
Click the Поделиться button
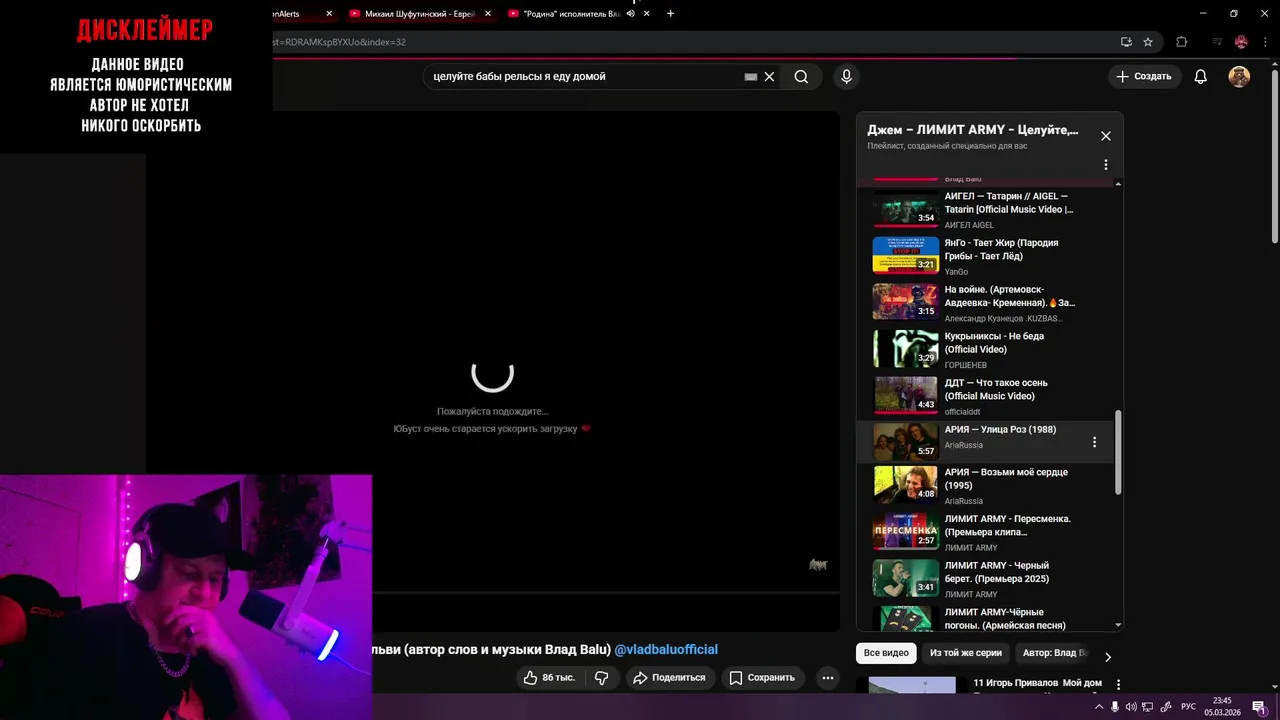pyautogui.click(x=670, y=678)
